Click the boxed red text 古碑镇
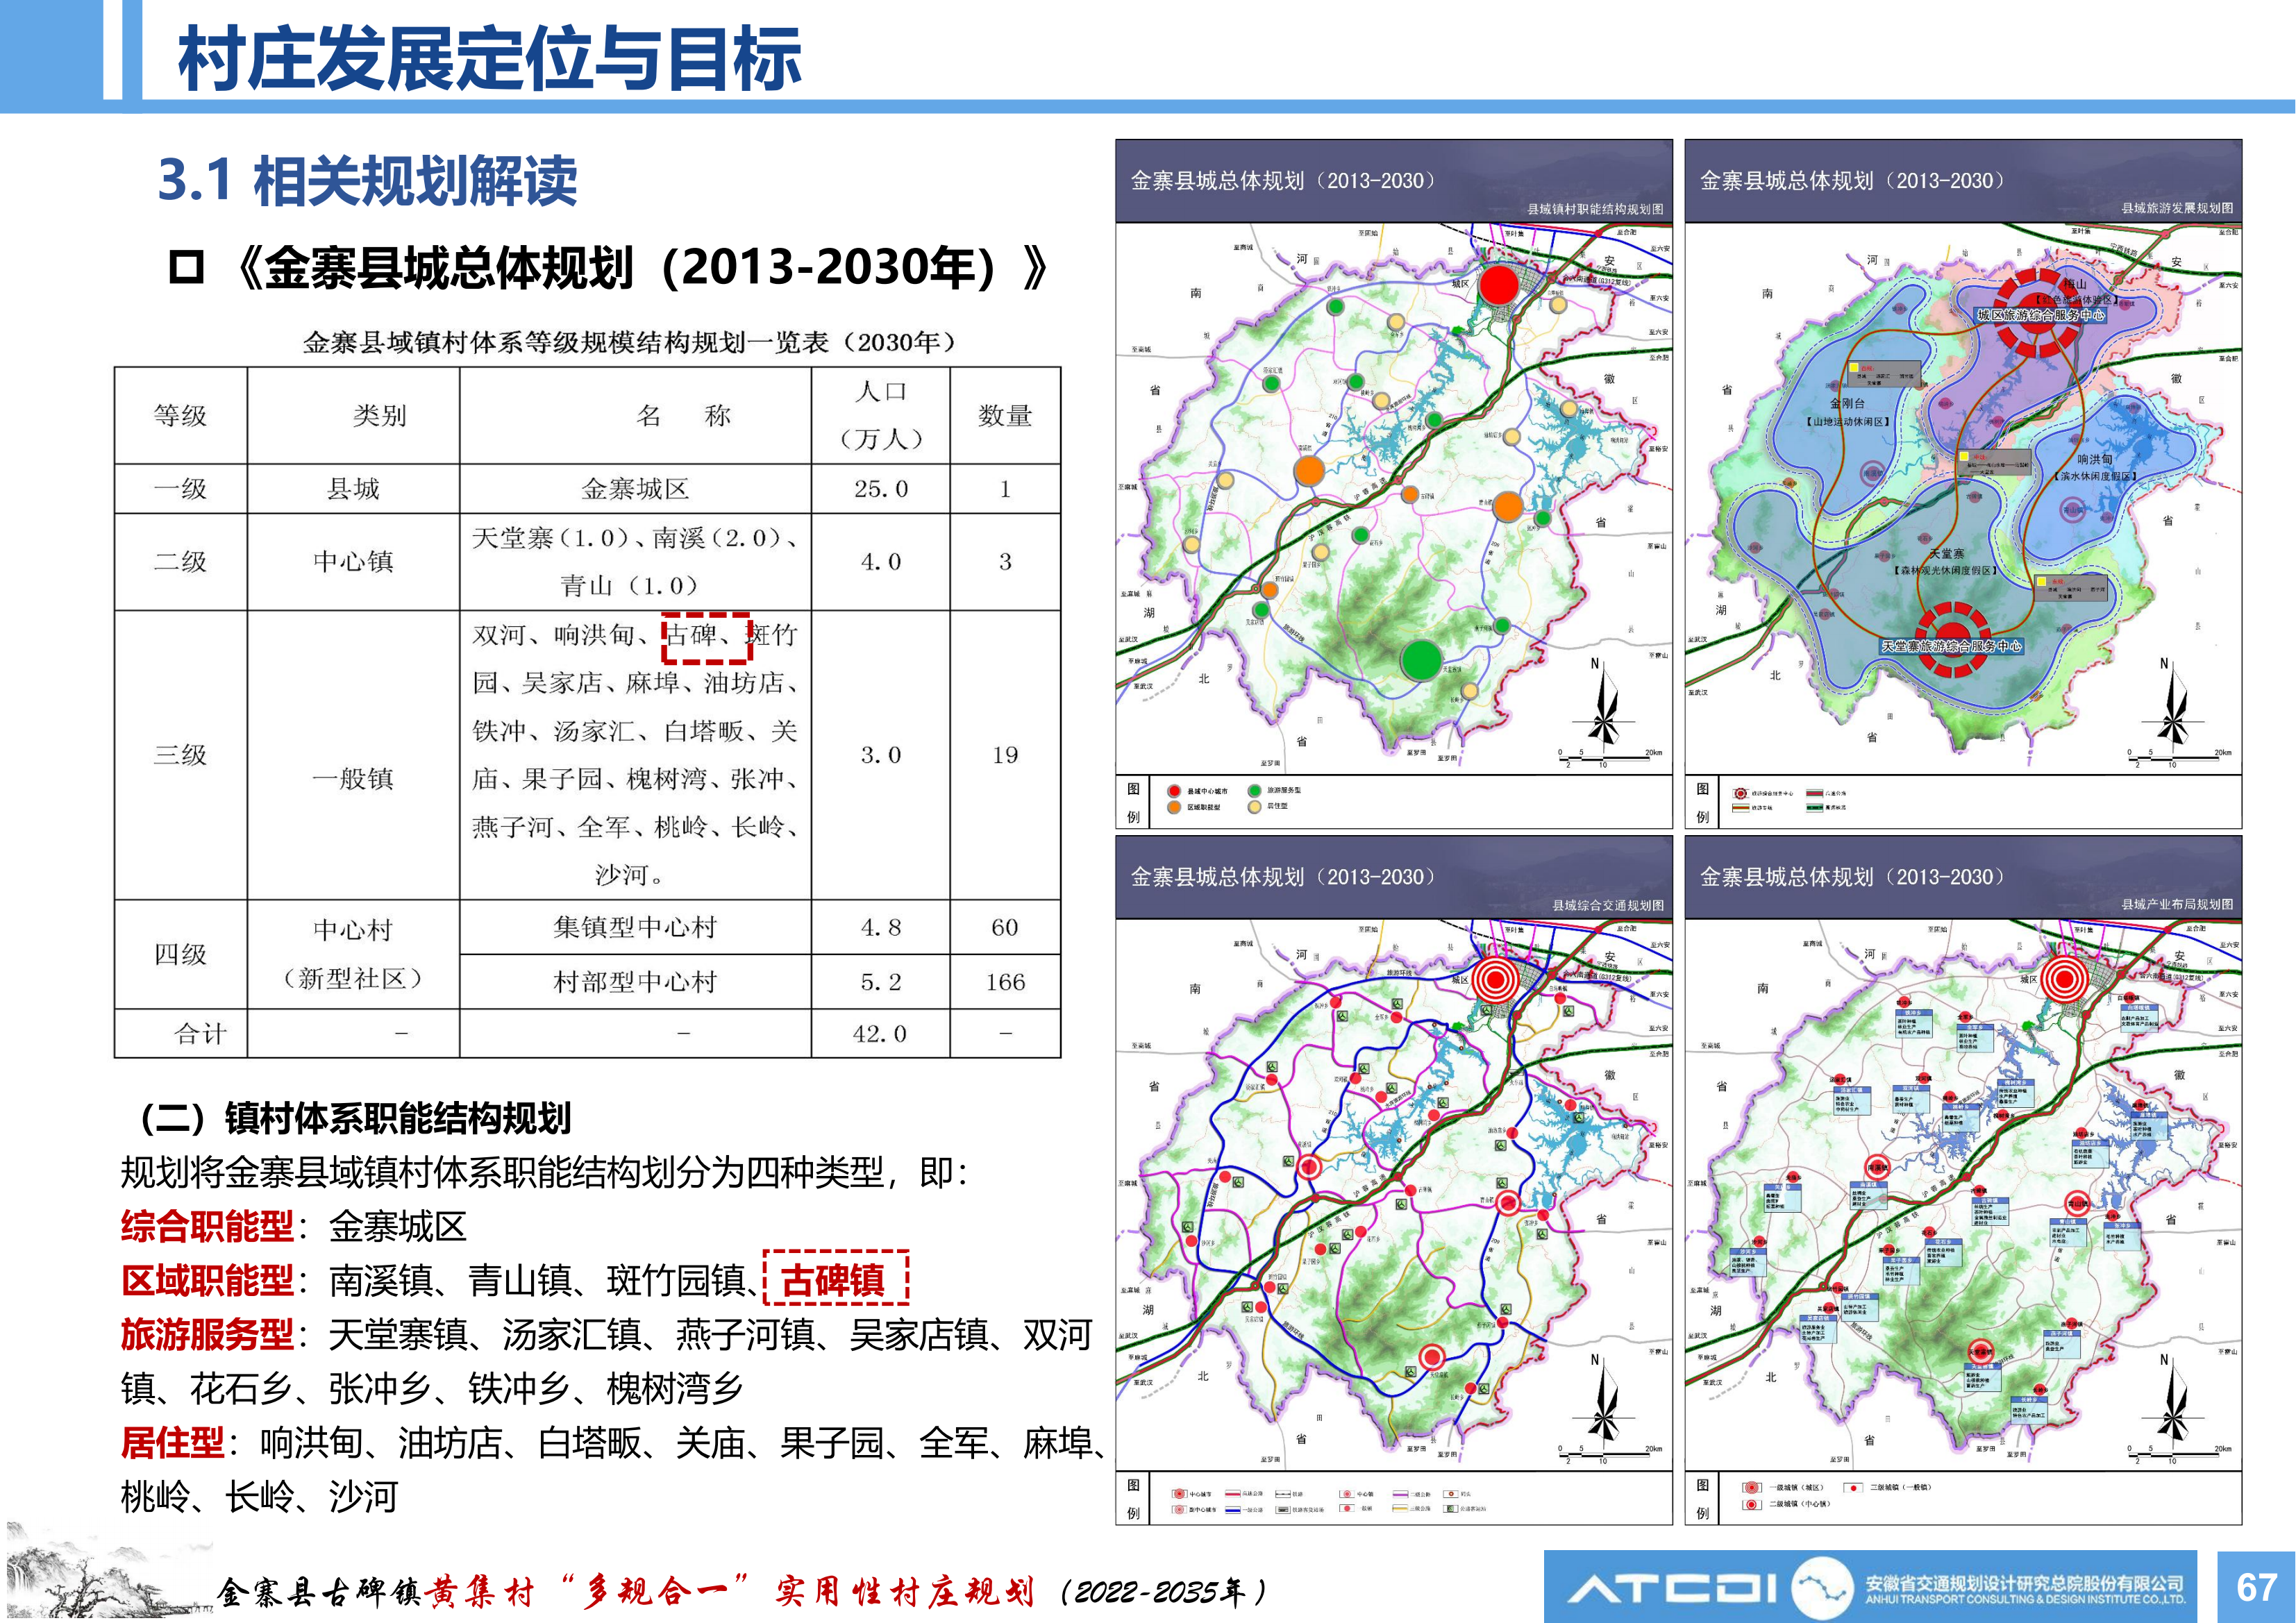The image size is (2296, 1623). pos(835,1279)
